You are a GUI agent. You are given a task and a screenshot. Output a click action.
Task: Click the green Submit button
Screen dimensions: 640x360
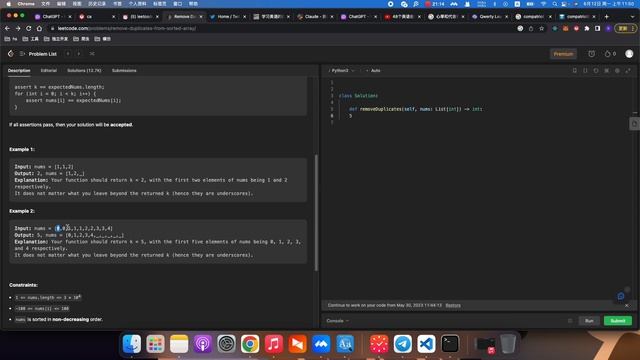618,321
